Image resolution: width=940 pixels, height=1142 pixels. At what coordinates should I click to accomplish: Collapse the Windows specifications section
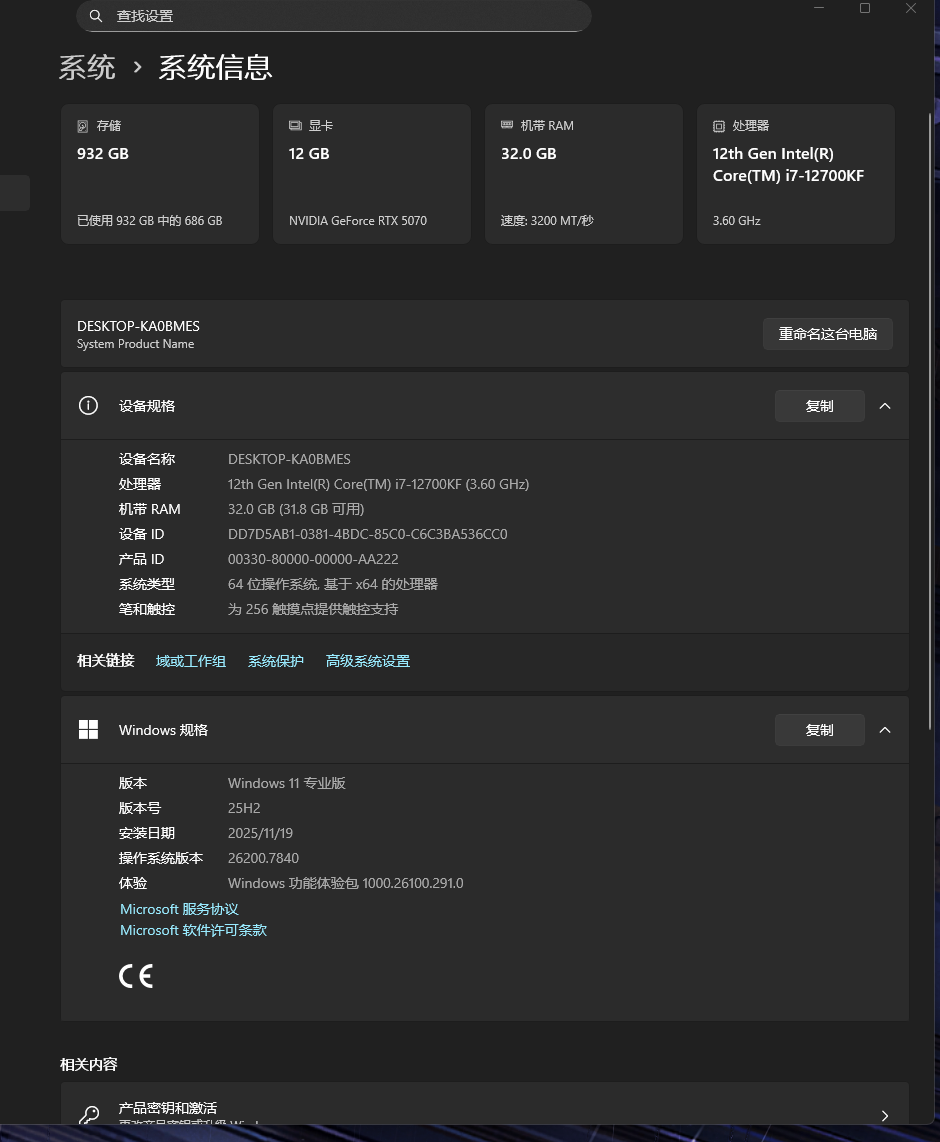coord(885,730)
